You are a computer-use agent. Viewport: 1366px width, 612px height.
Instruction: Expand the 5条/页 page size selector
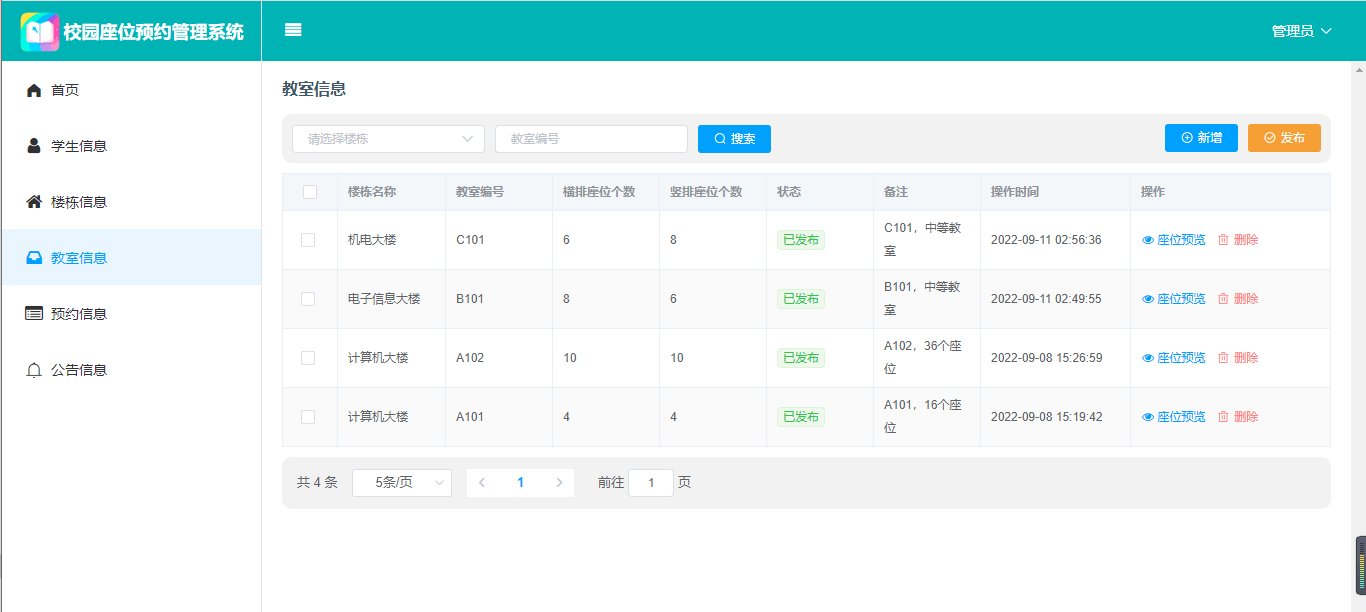[401, 483]
